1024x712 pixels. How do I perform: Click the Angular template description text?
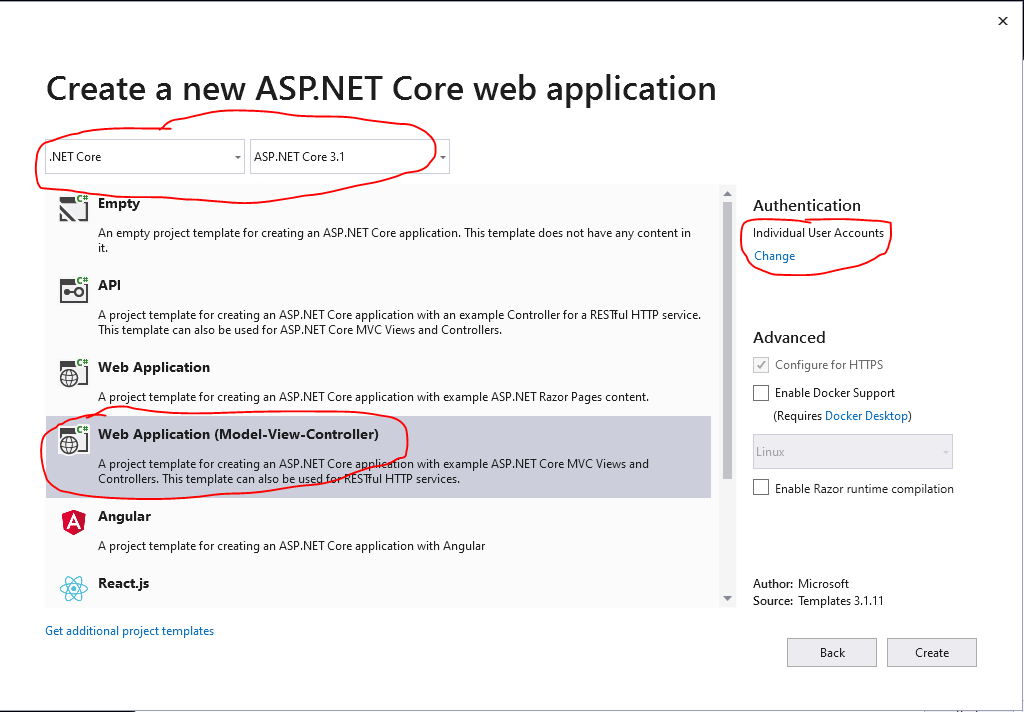pos(291,545)
